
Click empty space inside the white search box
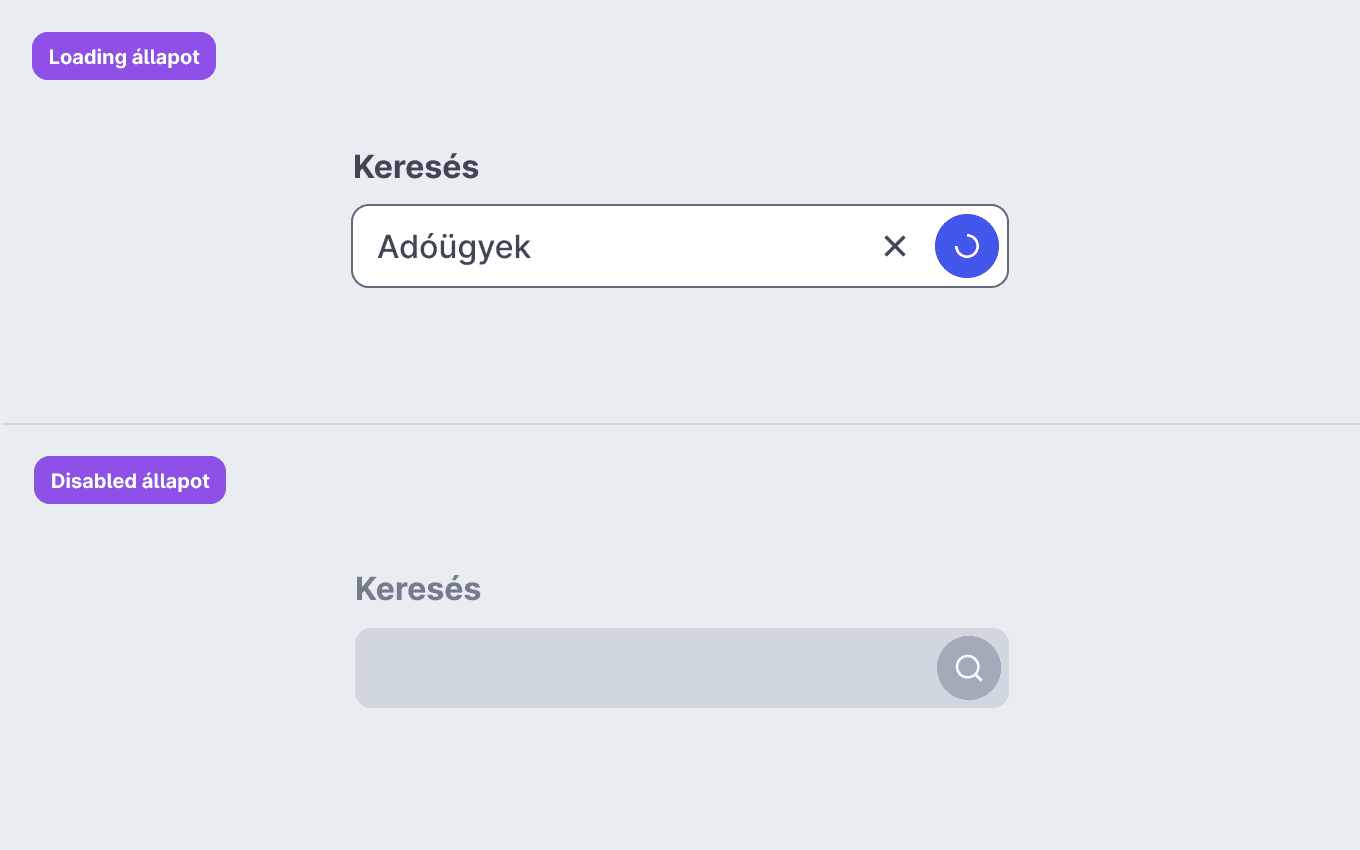[x=700, y=246]
